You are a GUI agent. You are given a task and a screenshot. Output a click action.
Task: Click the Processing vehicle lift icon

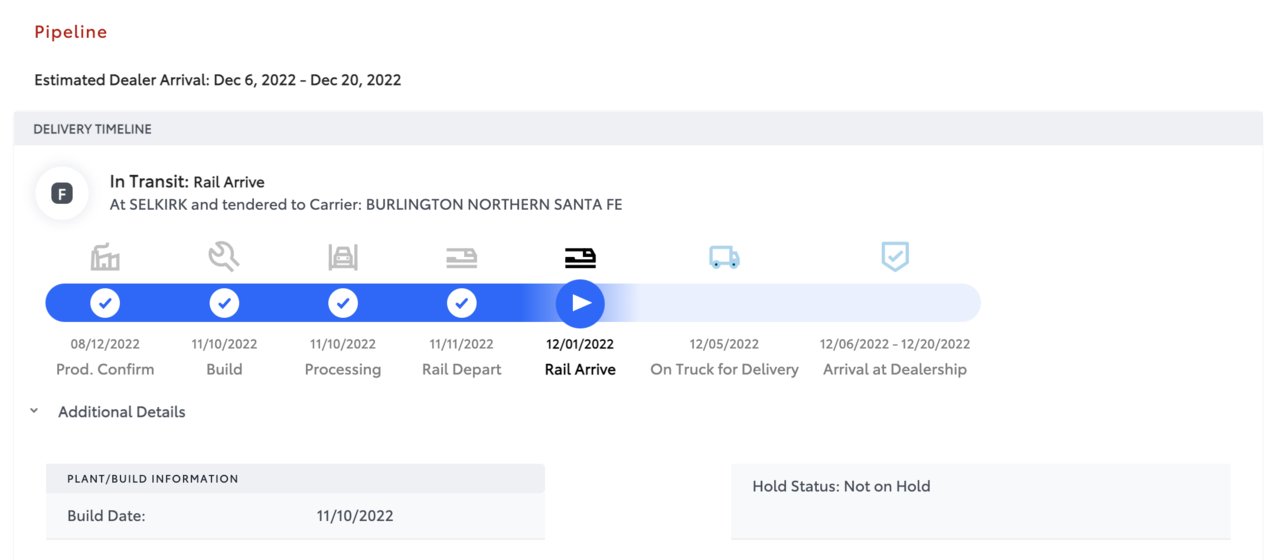click(x=343, y=258)
